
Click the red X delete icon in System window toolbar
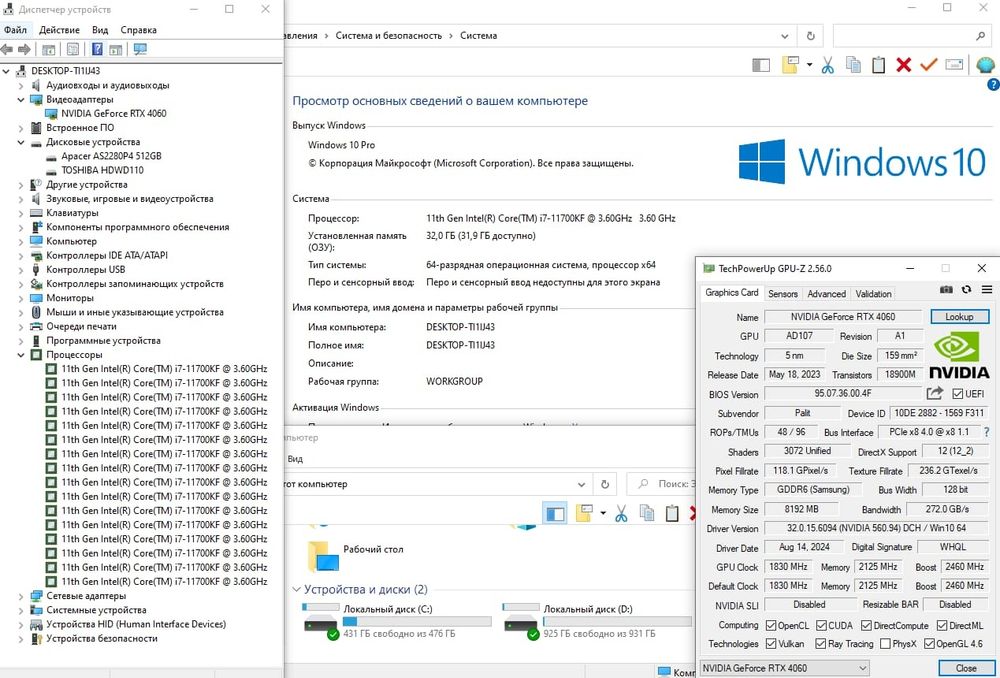[x=903, y=64]
